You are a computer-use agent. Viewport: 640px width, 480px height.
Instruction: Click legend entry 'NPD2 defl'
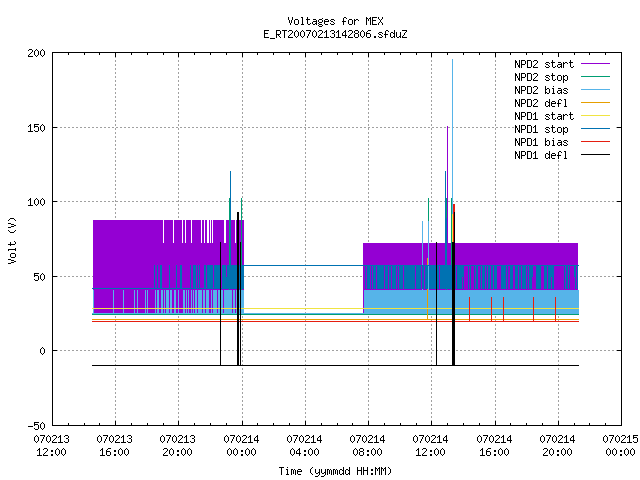click(541, 103)
